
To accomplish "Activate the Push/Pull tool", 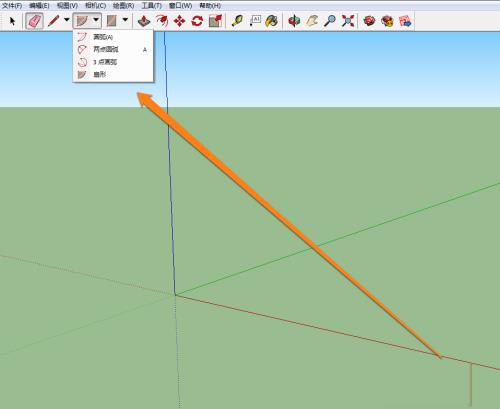I will point(144,21).
